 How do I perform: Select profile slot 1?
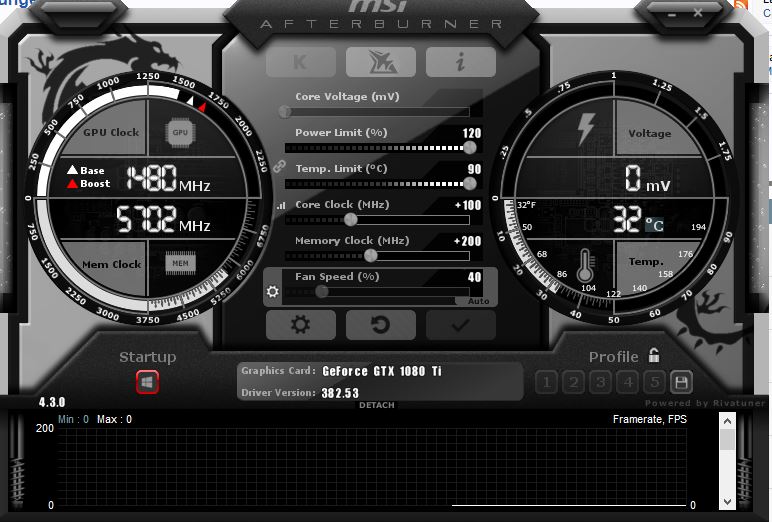tap(547, 382)
